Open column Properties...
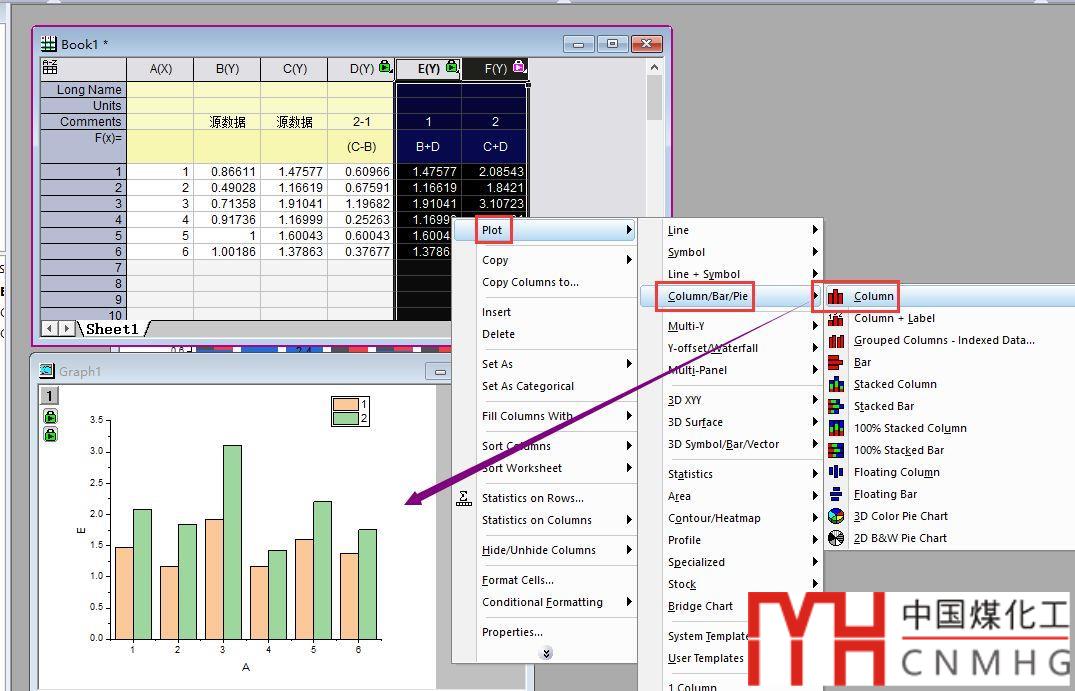1075x691 pixels. click(x=512, y=633)
